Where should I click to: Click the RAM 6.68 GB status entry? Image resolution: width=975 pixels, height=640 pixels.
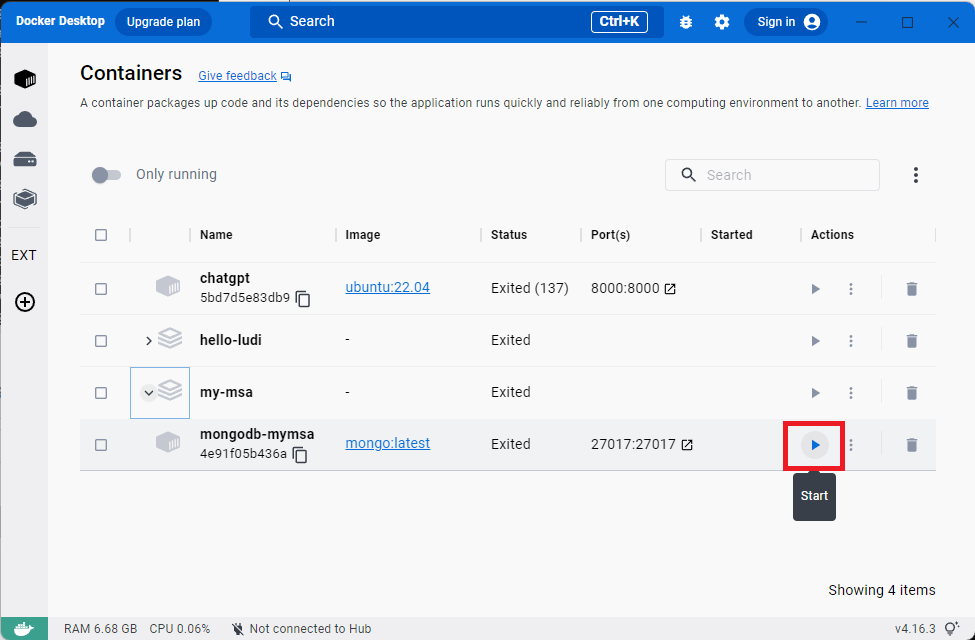pos(100,629)
